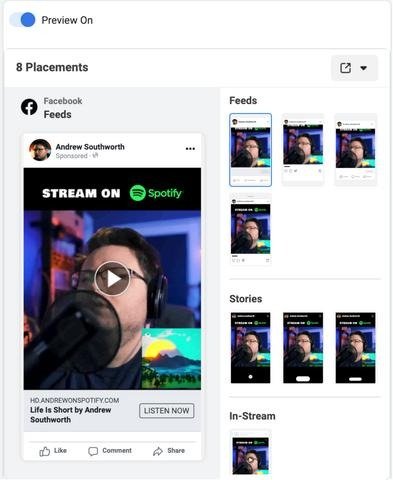The image size is (393, 480).
Task: Toggle the Preview On switch
Action: click(22, 20)
